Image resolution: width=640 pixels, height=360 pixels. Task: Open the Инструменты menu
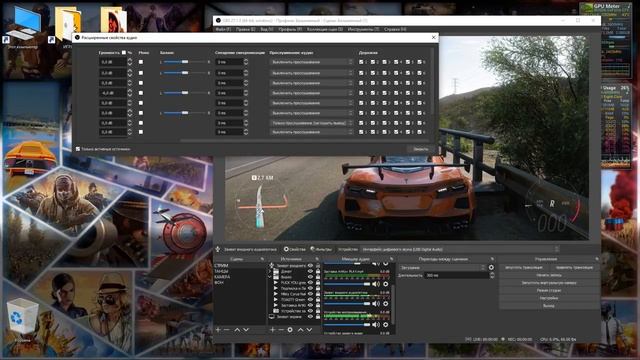[363, 29]
